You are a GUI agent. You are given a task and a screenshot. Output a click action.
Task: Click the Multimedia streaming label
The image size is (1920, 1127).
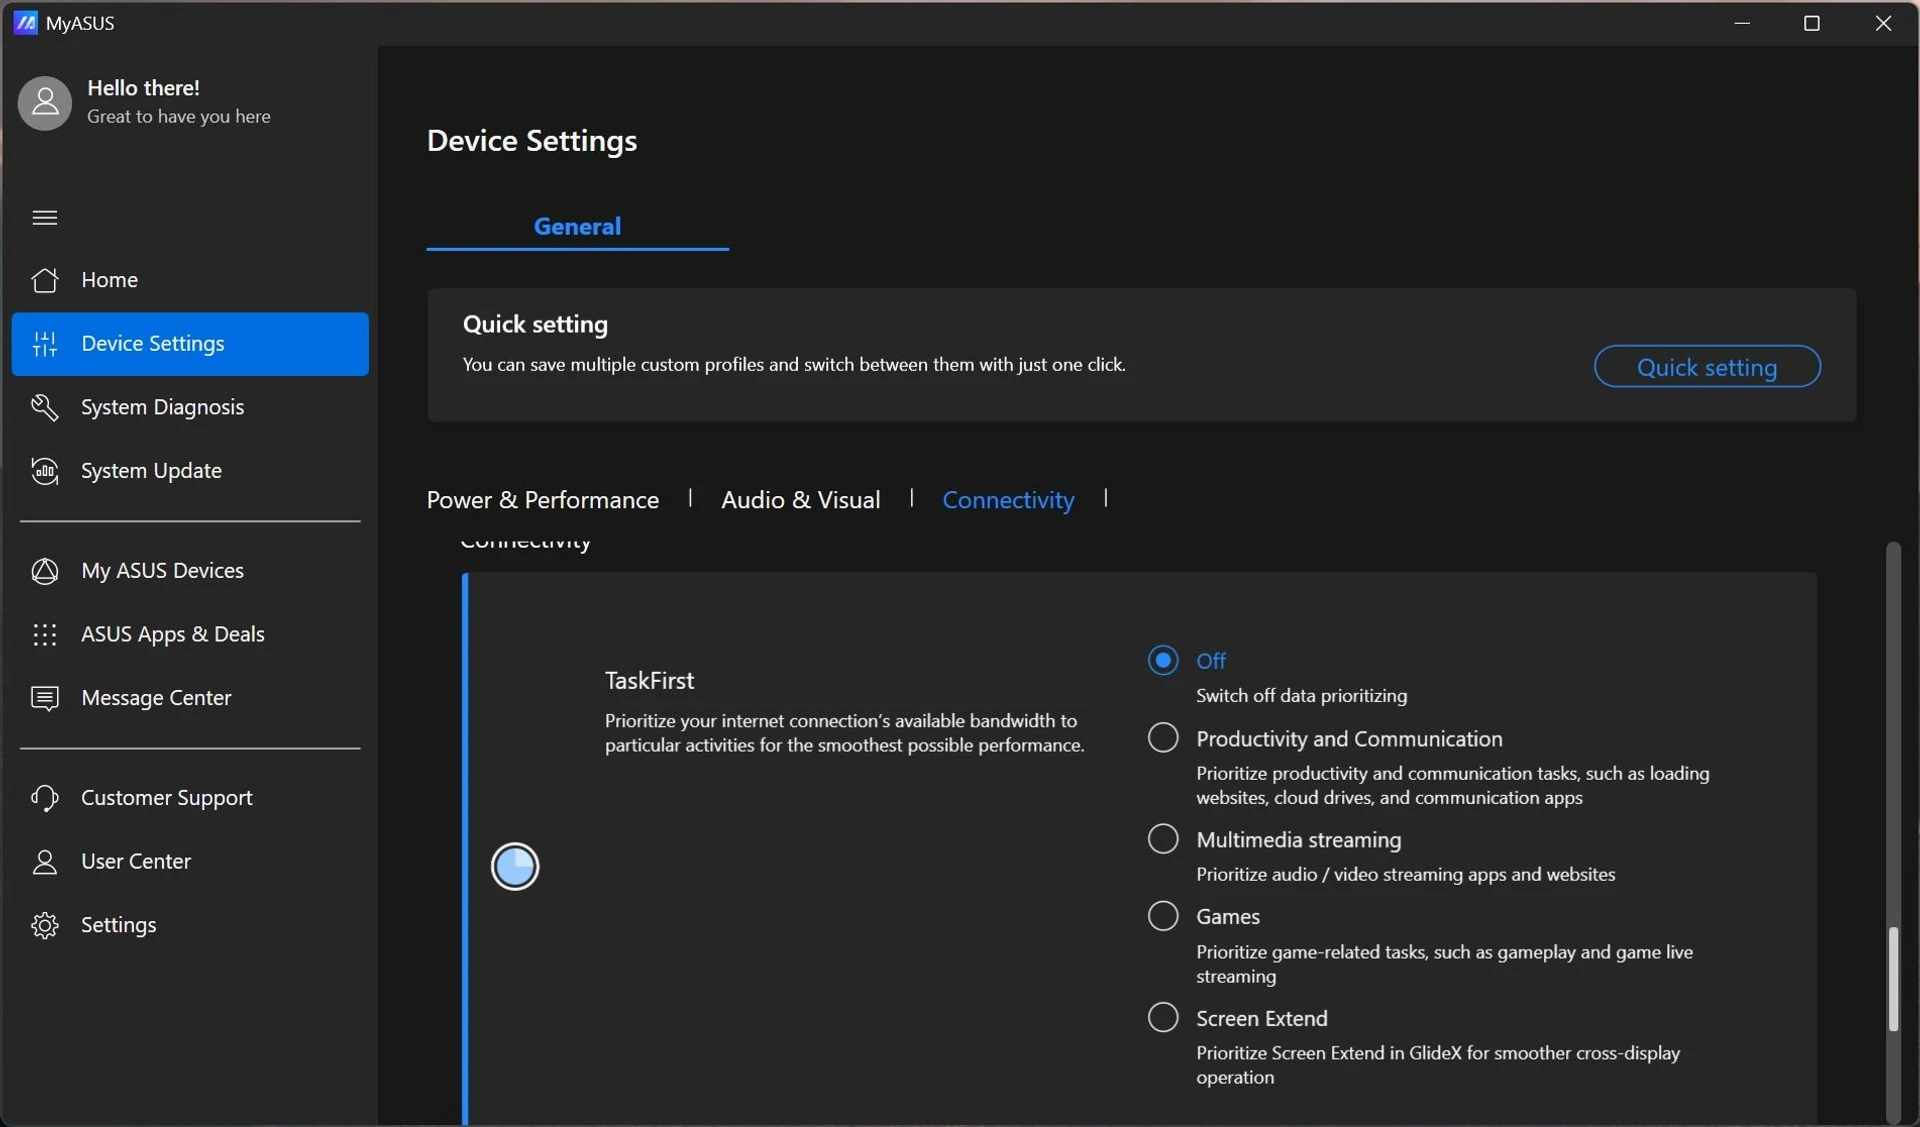point(1298,840)
